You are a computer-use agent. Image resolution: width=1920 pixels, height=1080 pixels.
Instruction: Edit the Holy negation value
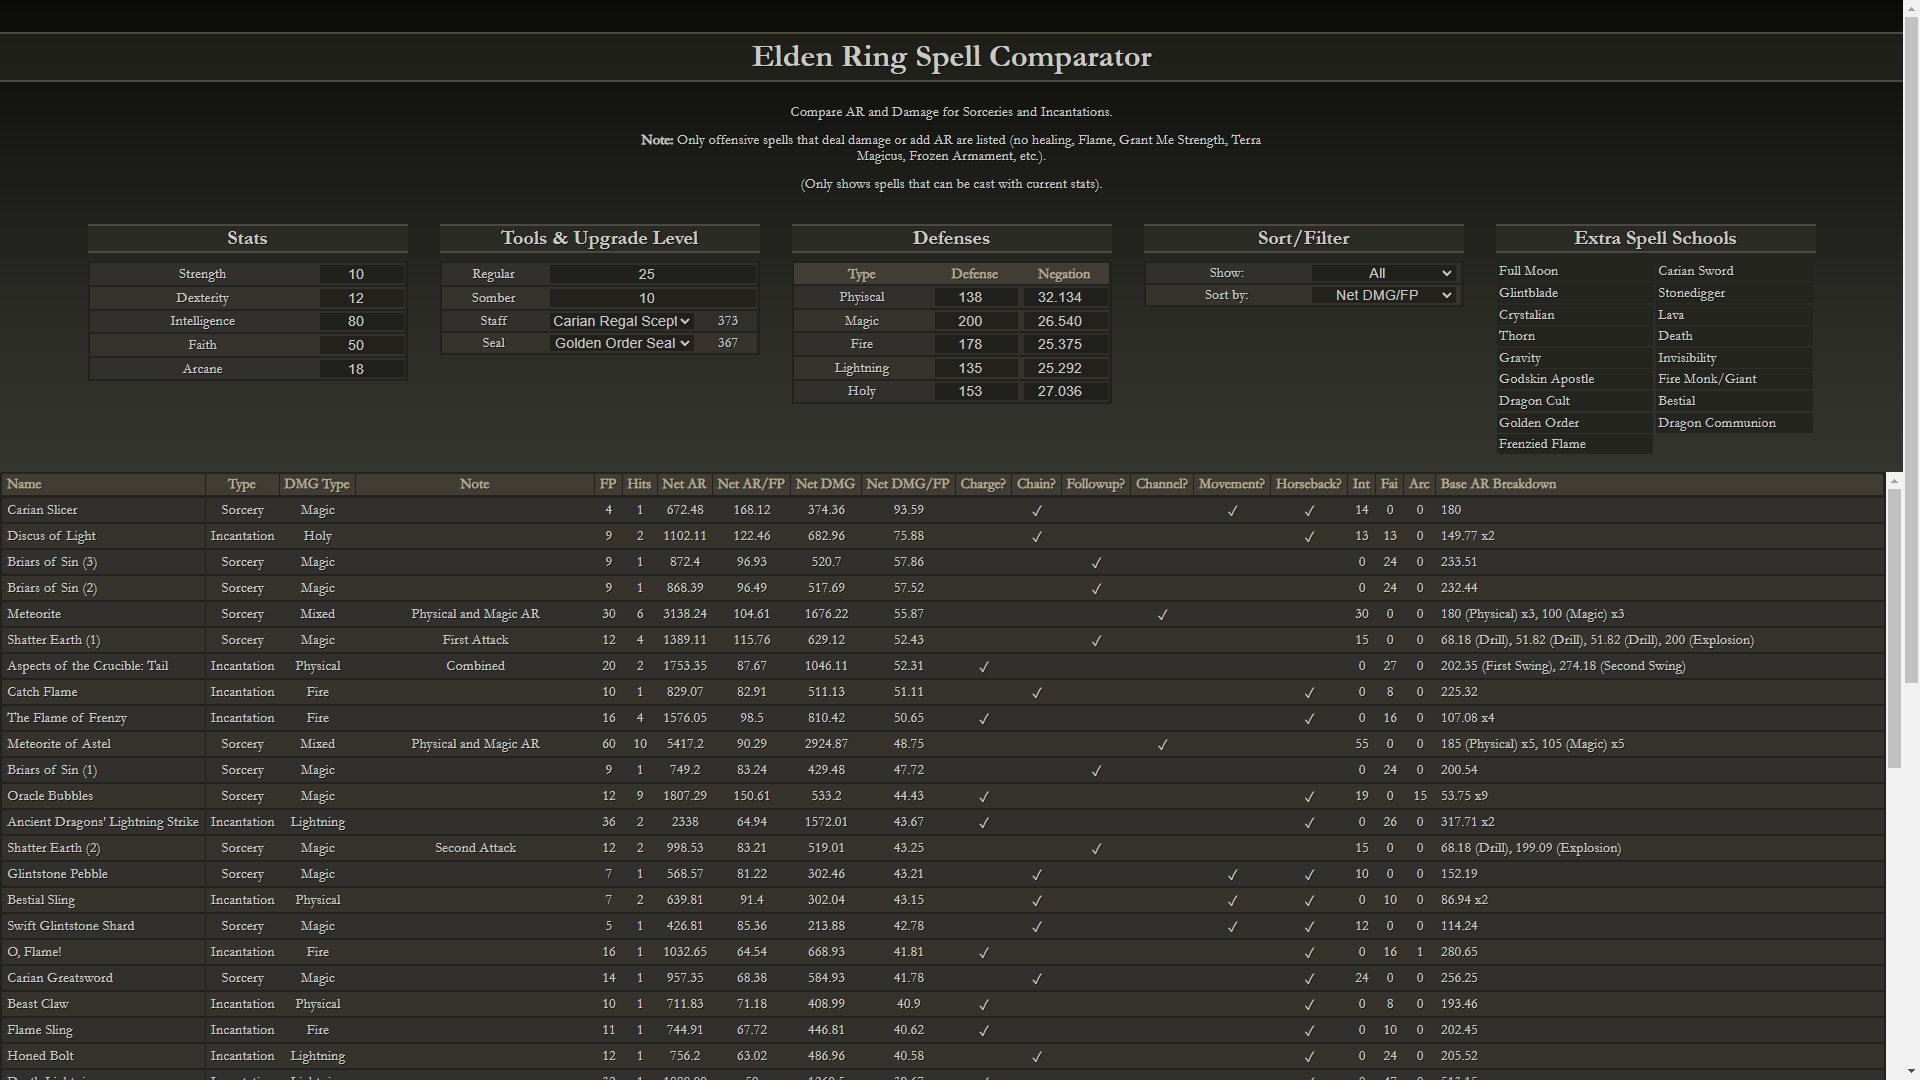(1065, 391)
